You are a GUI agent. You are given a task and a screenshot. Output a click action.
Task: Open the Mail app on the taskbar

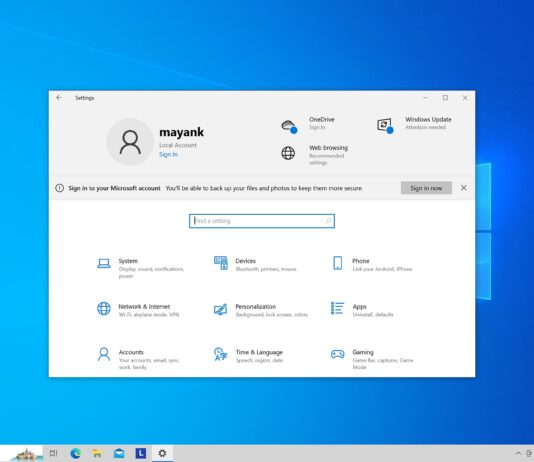(x=119, y=453)
